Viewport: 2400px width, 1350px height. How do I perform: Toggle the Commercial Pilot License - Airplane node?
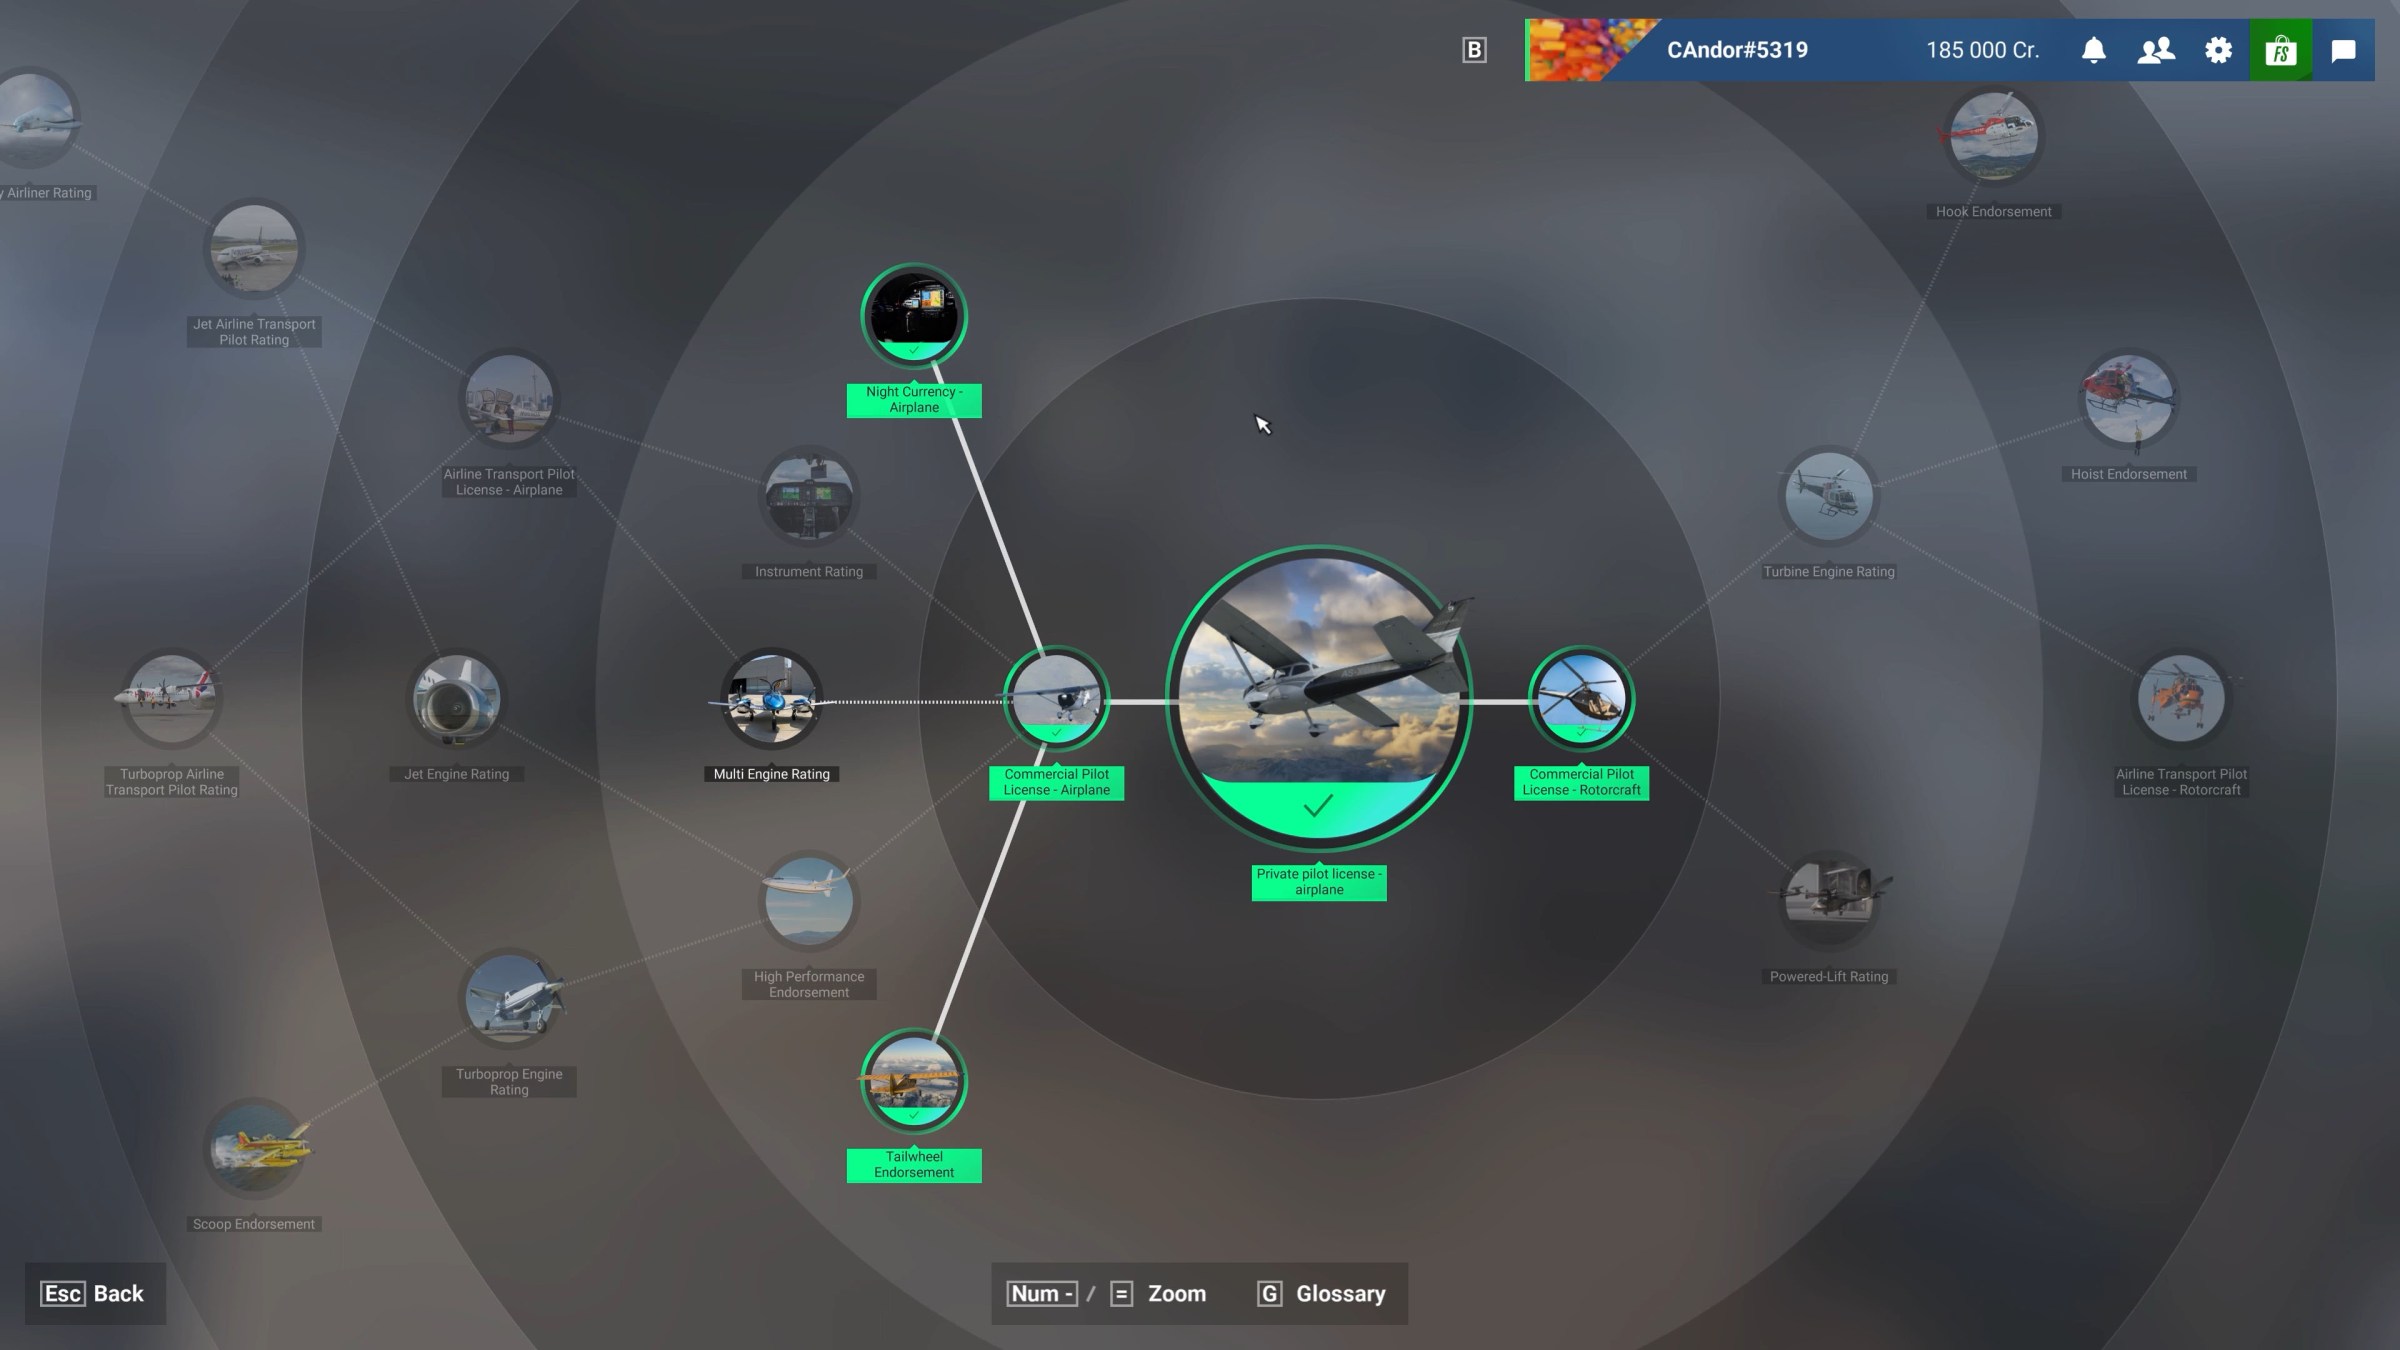pyautogui.click(x=1057, y=701)
